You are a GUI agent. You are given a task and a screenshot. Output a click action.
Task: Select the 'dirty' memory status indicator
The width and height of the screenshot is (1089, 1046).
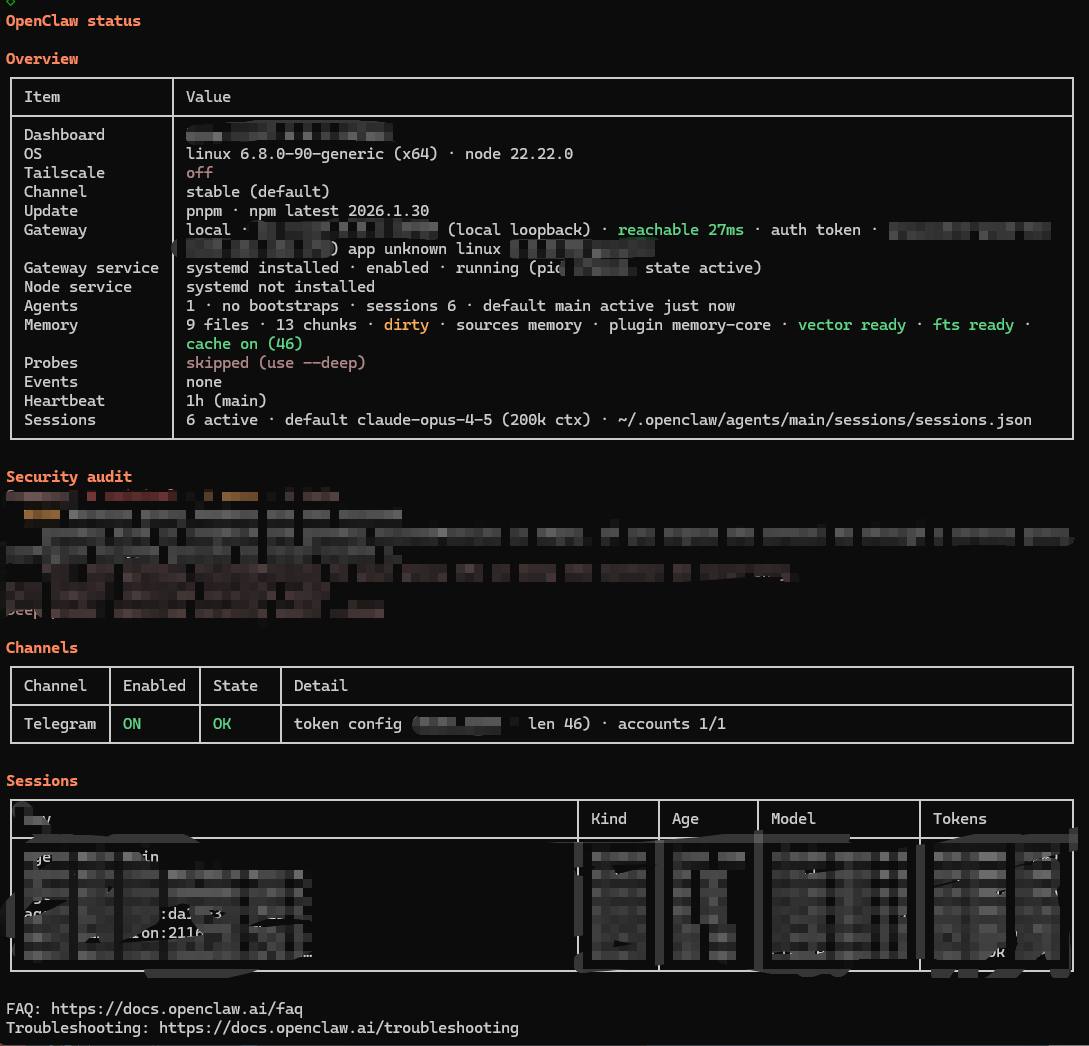(406, 325)
